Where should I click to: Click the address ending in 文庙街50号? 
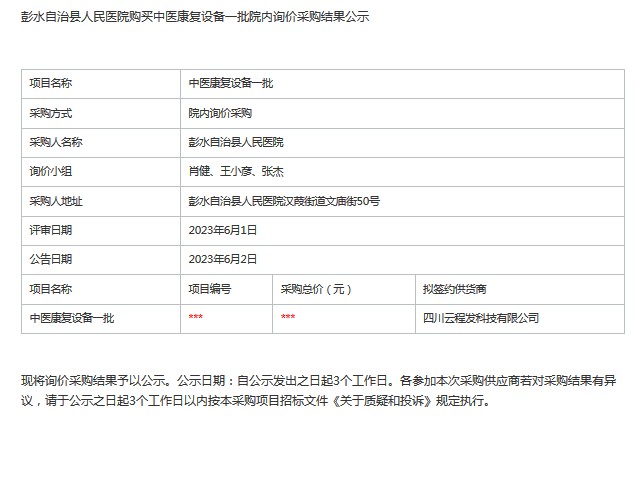tap(284, 201)
